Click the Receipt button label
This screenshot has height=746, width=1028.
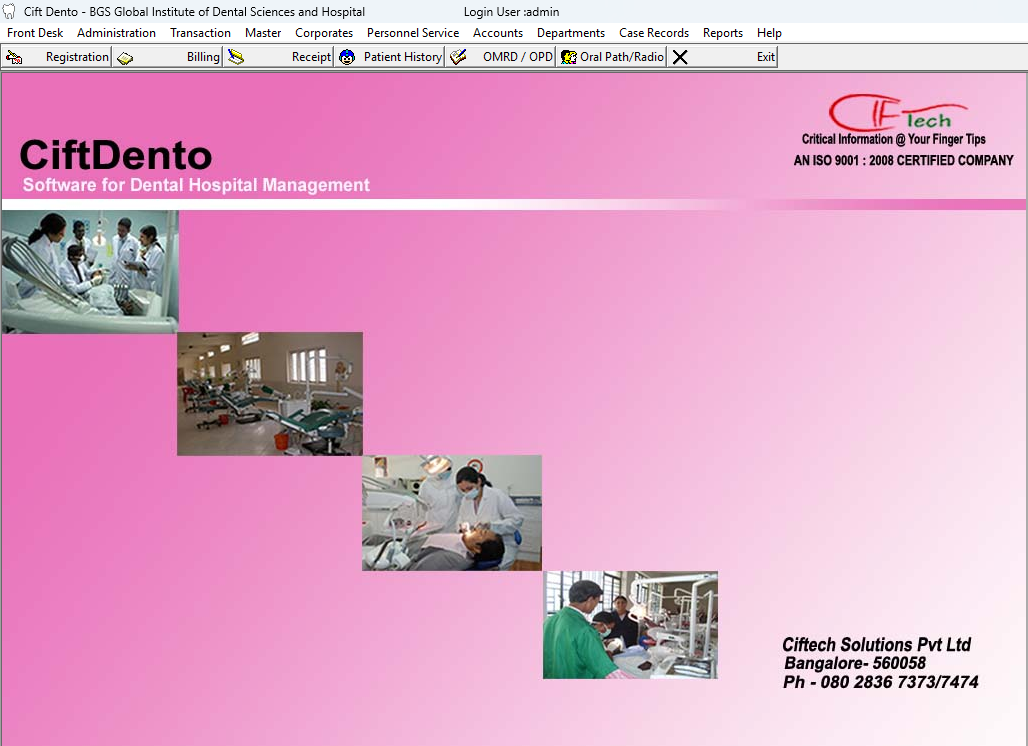[x=311, y=57]
